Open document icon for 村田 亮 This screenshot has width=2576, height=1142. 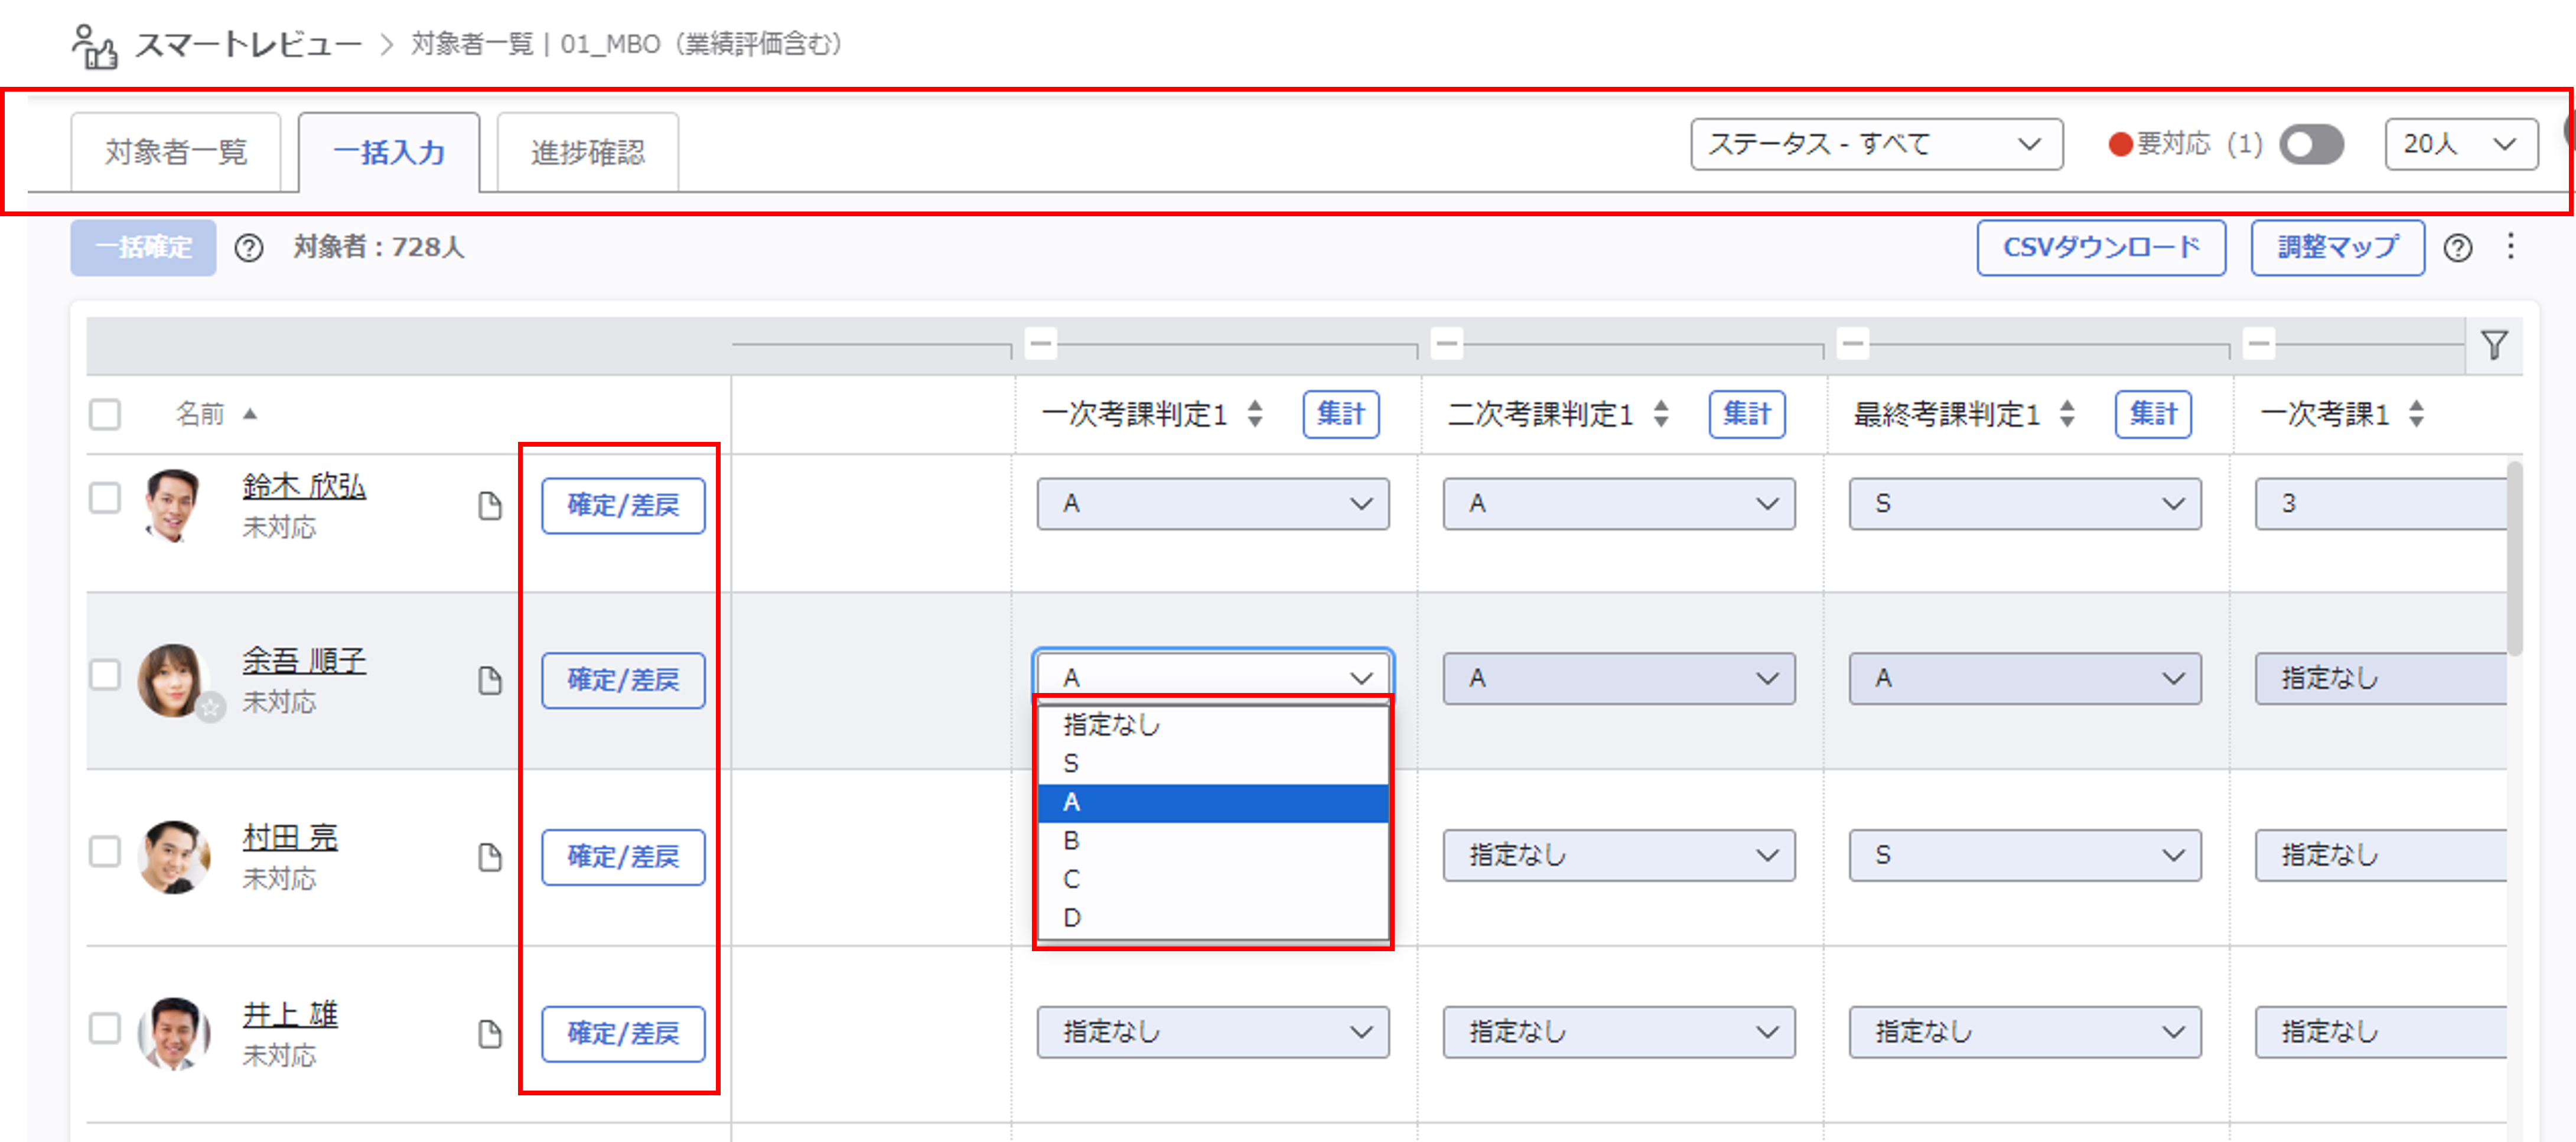click(x=489, y=857)
